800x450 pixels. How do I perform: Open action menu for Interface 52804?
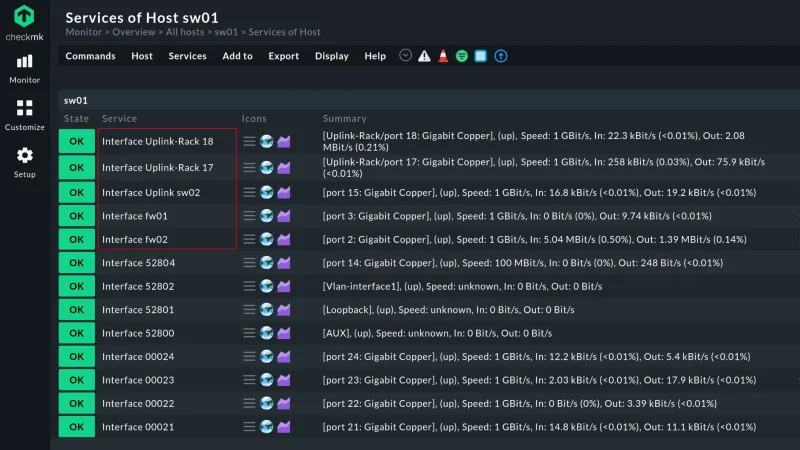(x=249, y=263)
